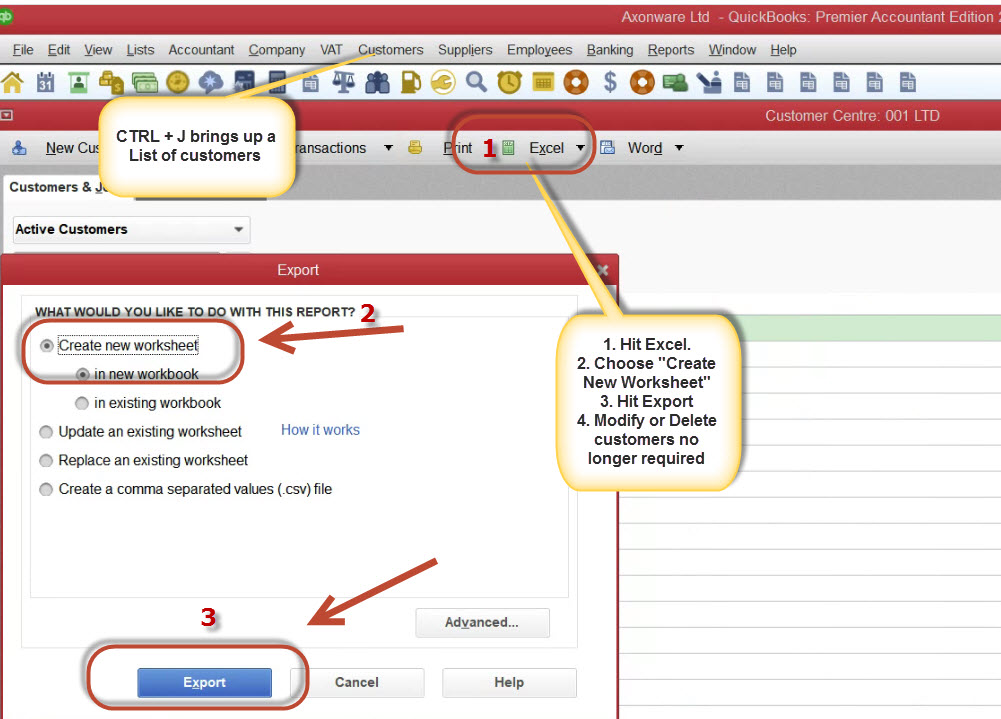1001x719 pixels.
Task: Open the VAT menu
Action: pos(331,50)
